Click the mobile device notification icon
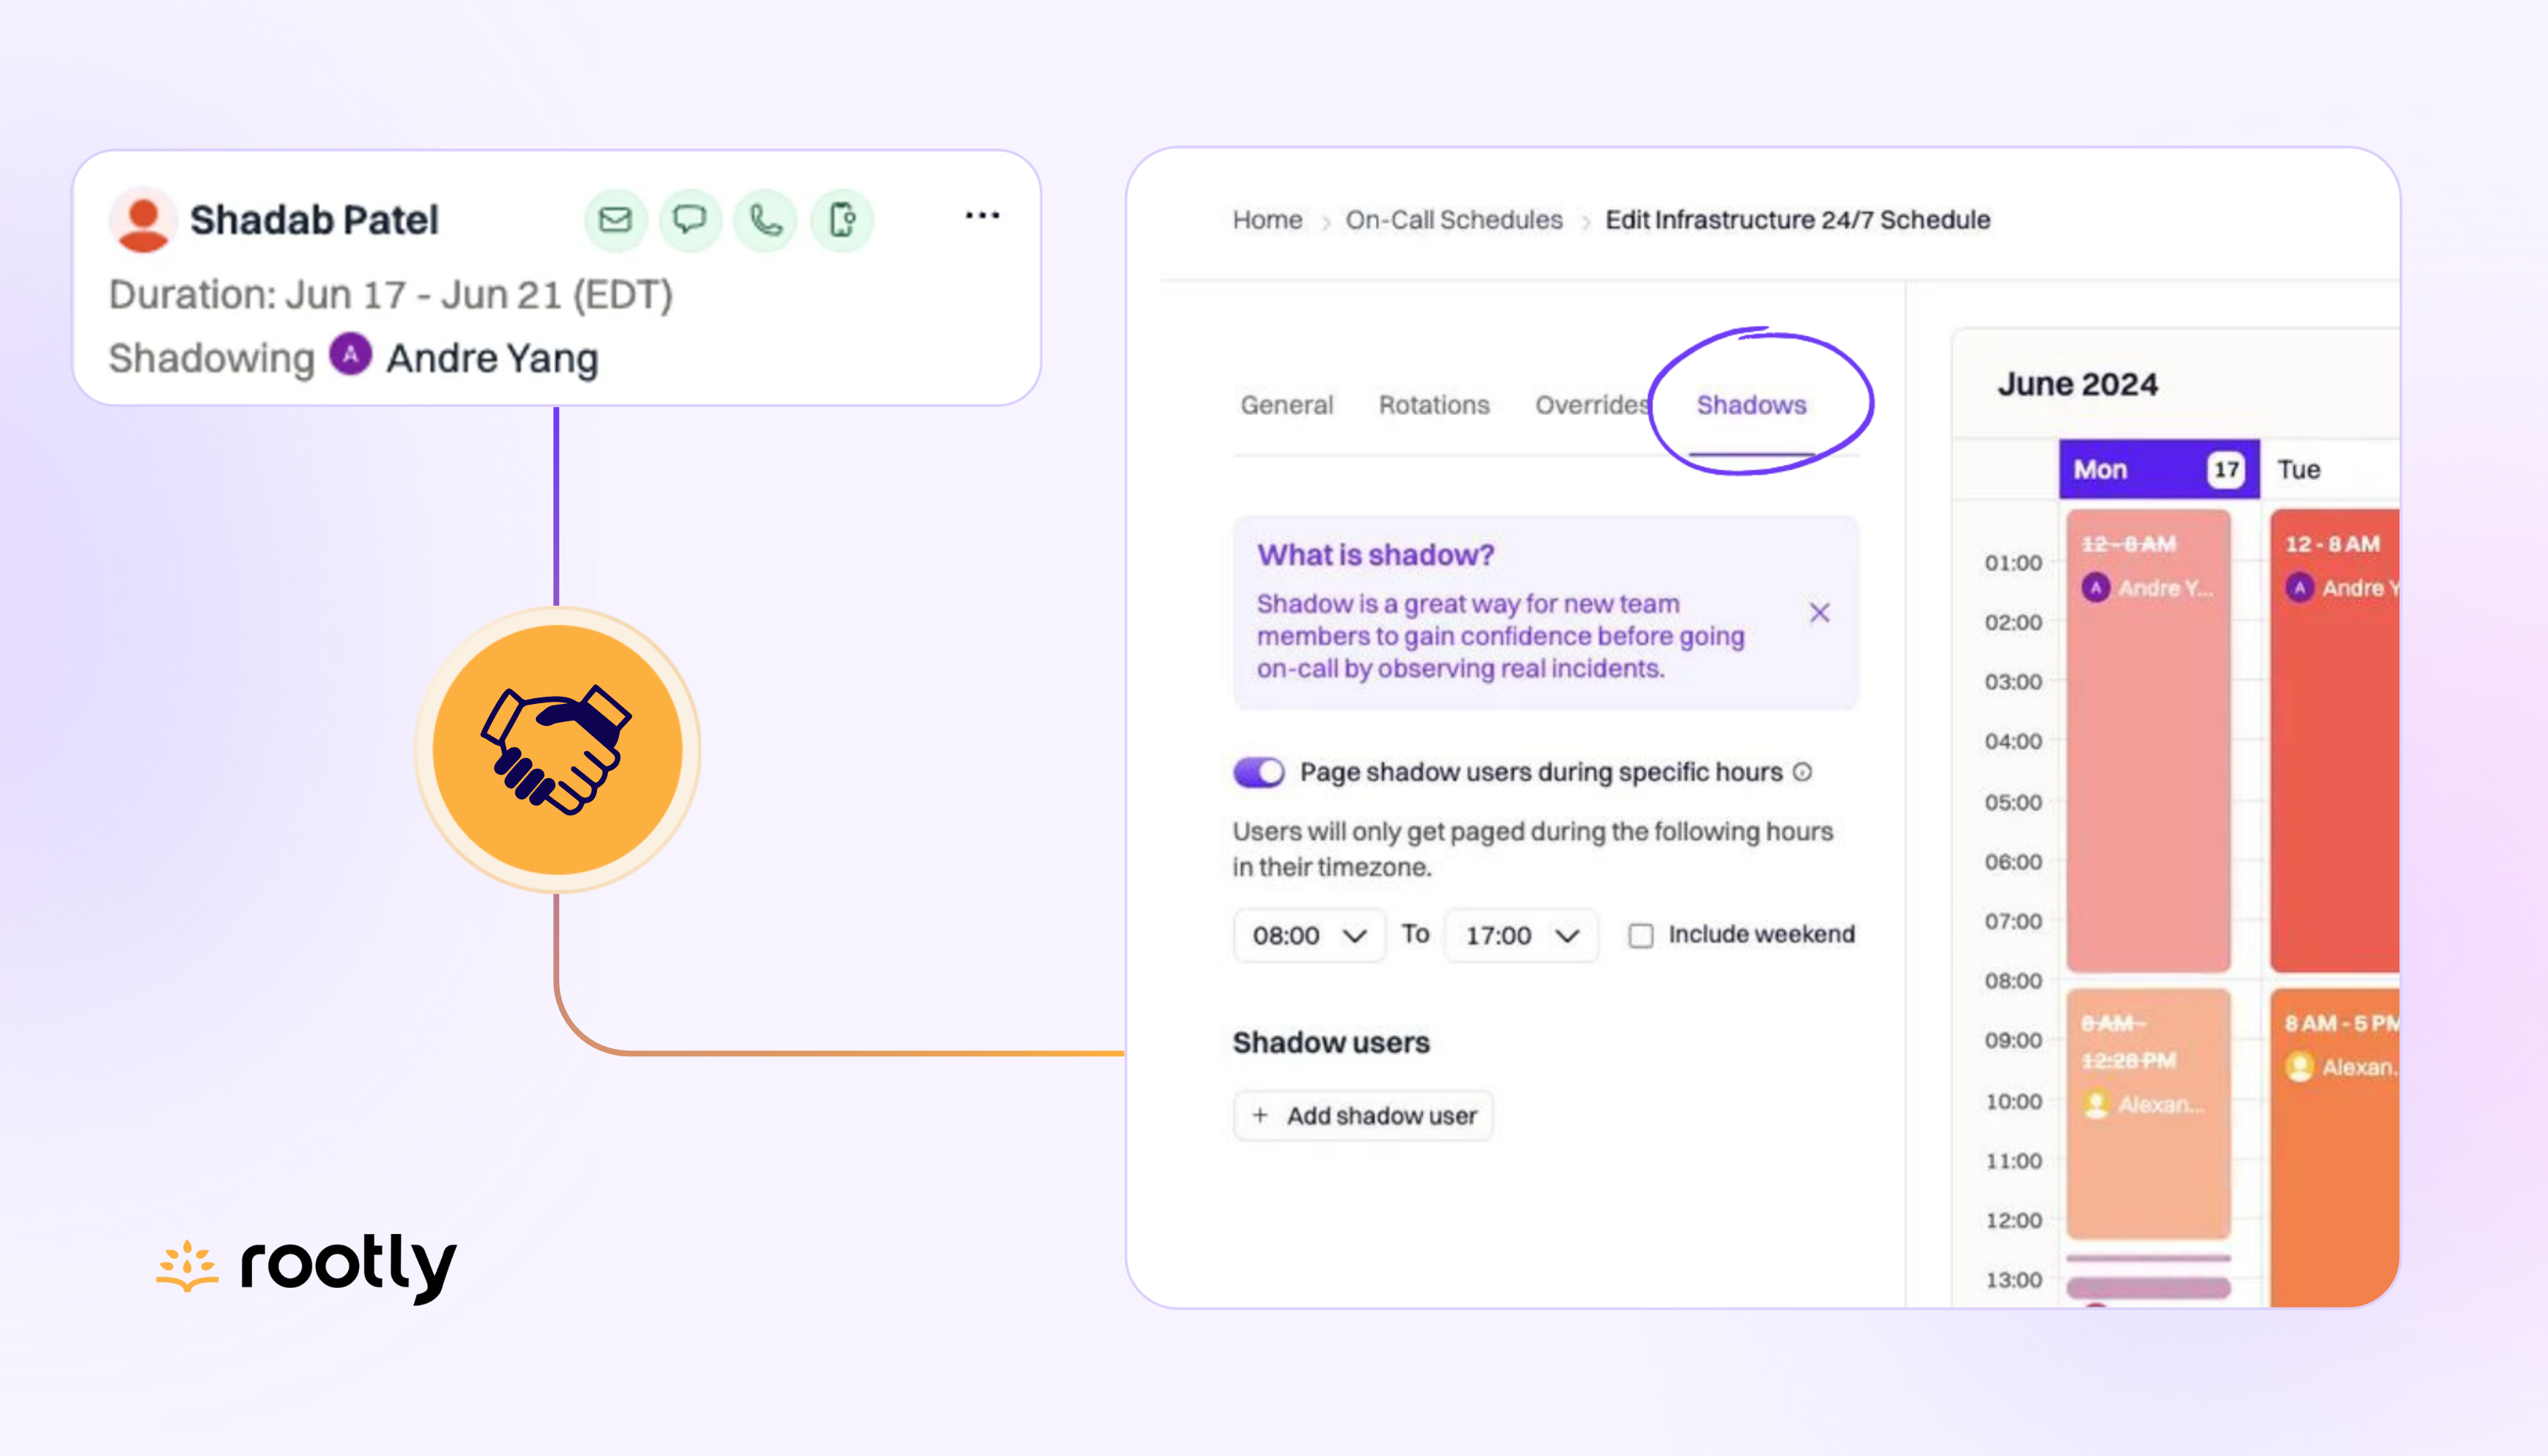Screen dimensions: 2548x1456 (x=842, y=220)
